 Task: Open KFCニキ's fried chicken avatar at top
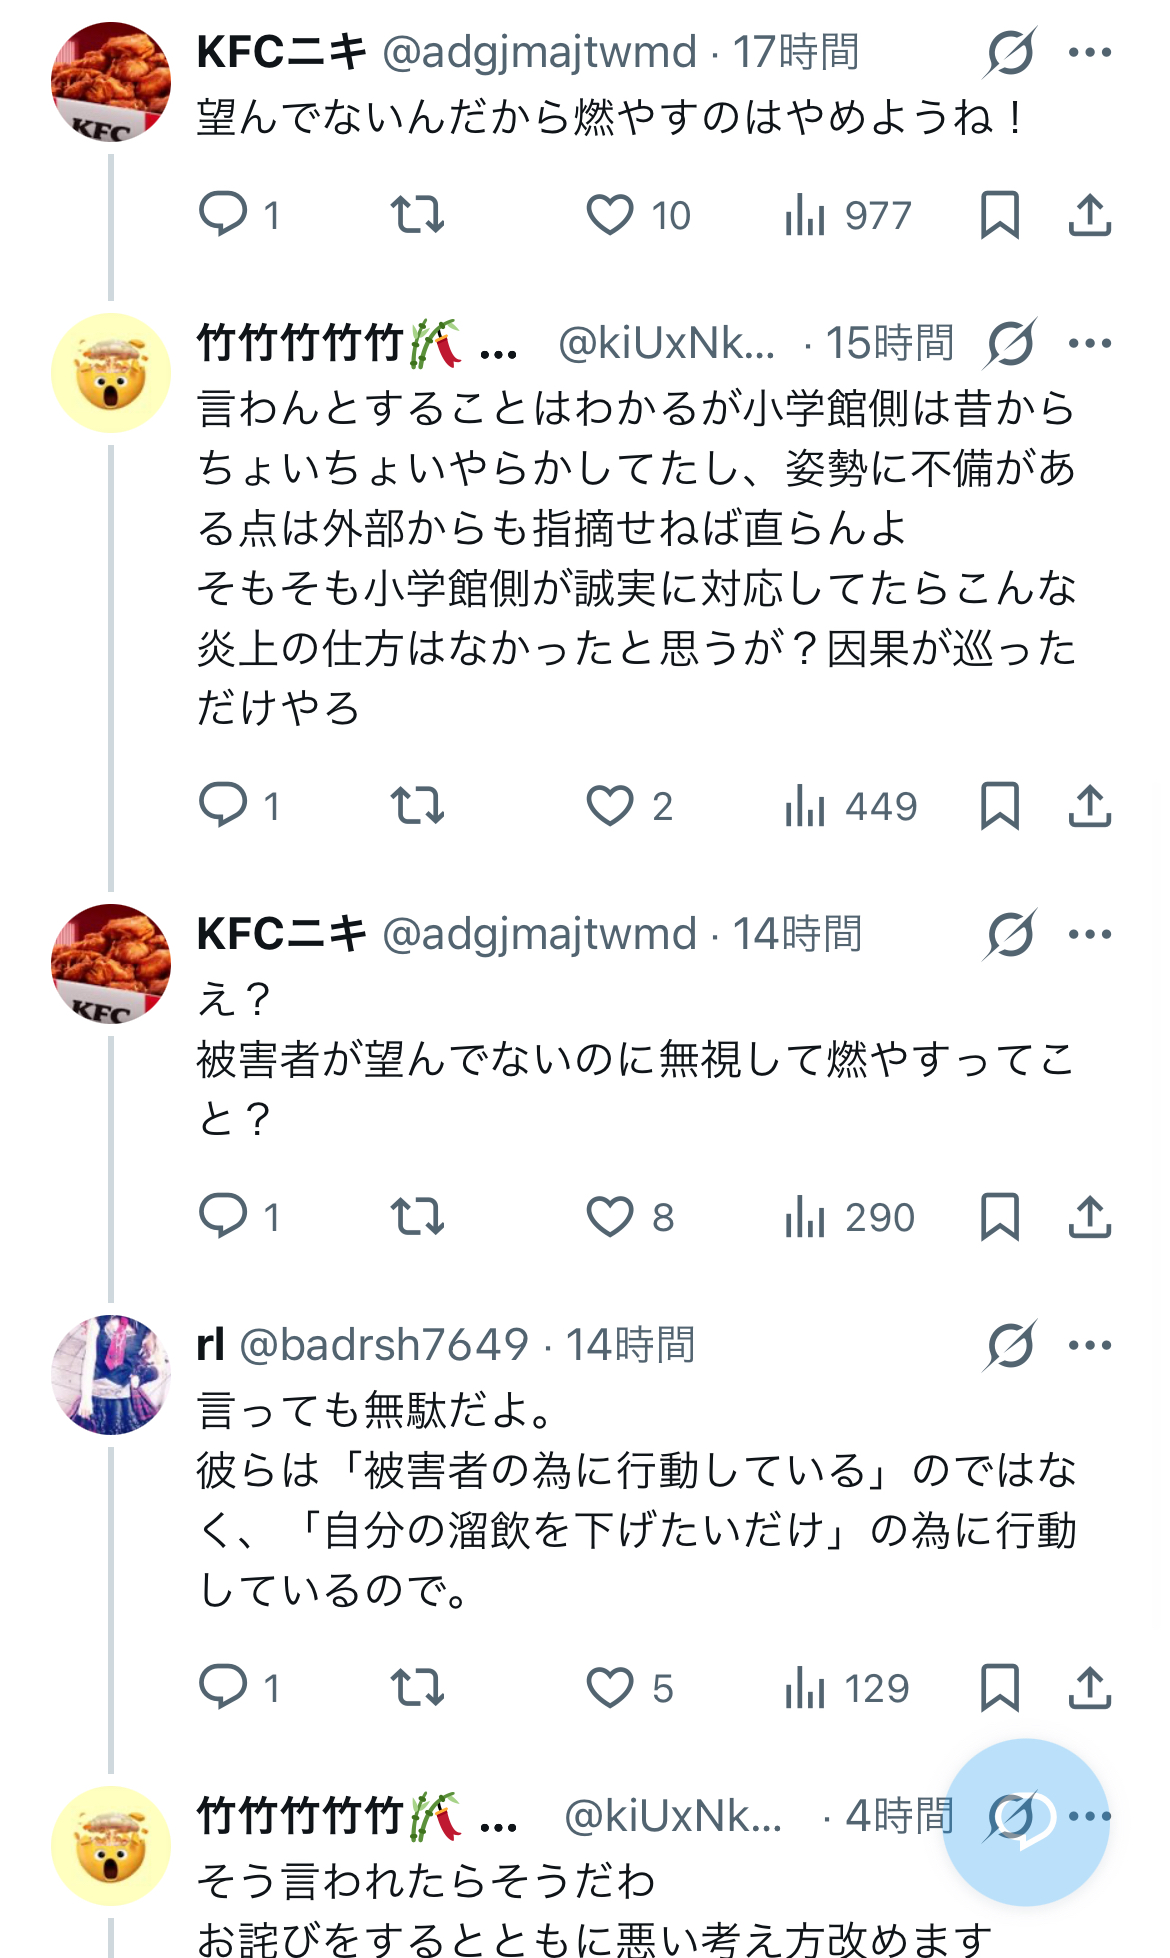coord(111,82)
